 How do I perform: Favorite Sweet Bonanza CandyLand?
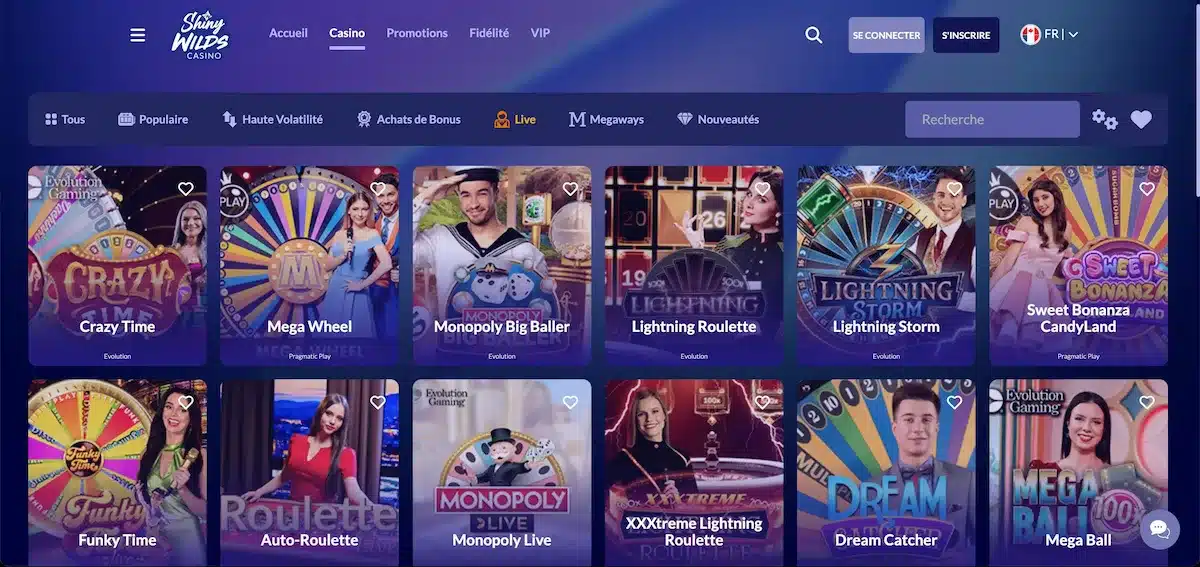1146,188
